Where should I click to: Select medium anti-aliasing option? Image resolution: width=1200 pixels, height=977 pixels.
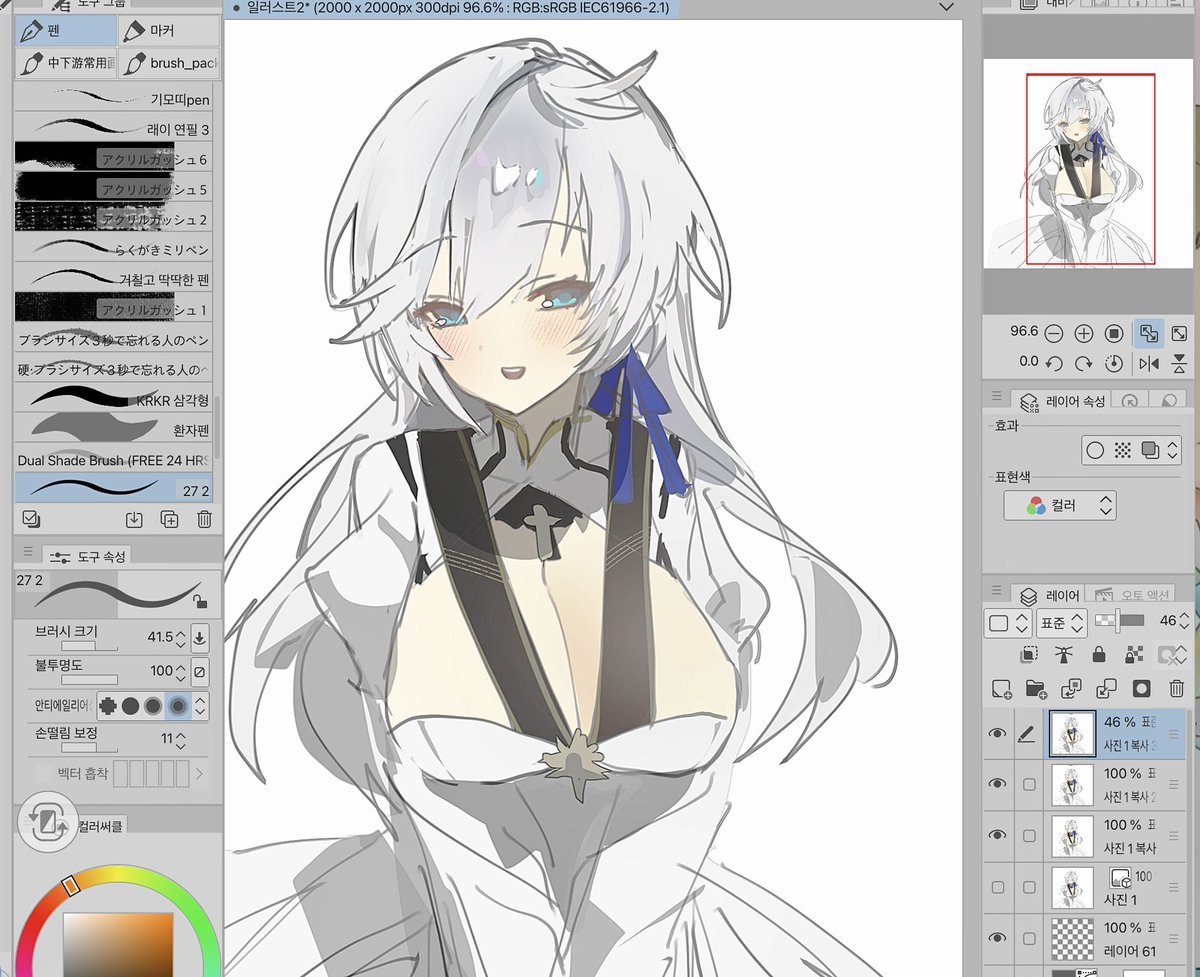153,706
